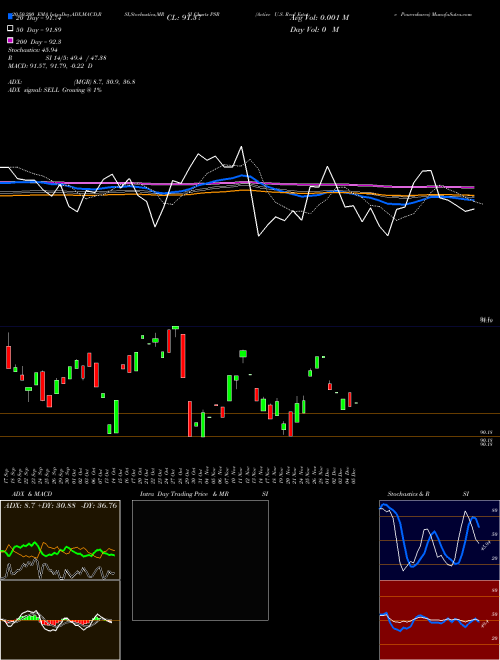
Task: Click the white 50 Day legend swatch
Action: pyautogui.click(x=11, y=29)
